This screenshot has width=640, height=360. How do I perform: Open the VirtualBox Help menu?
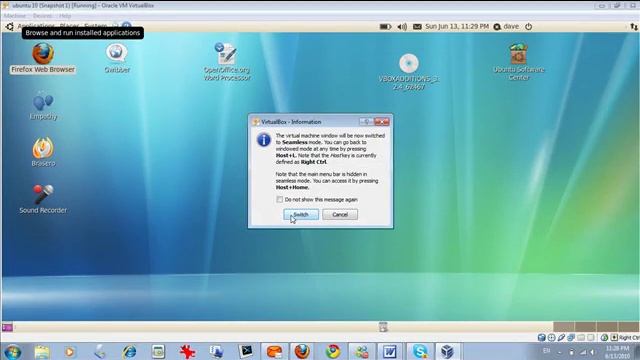(65, 16)
